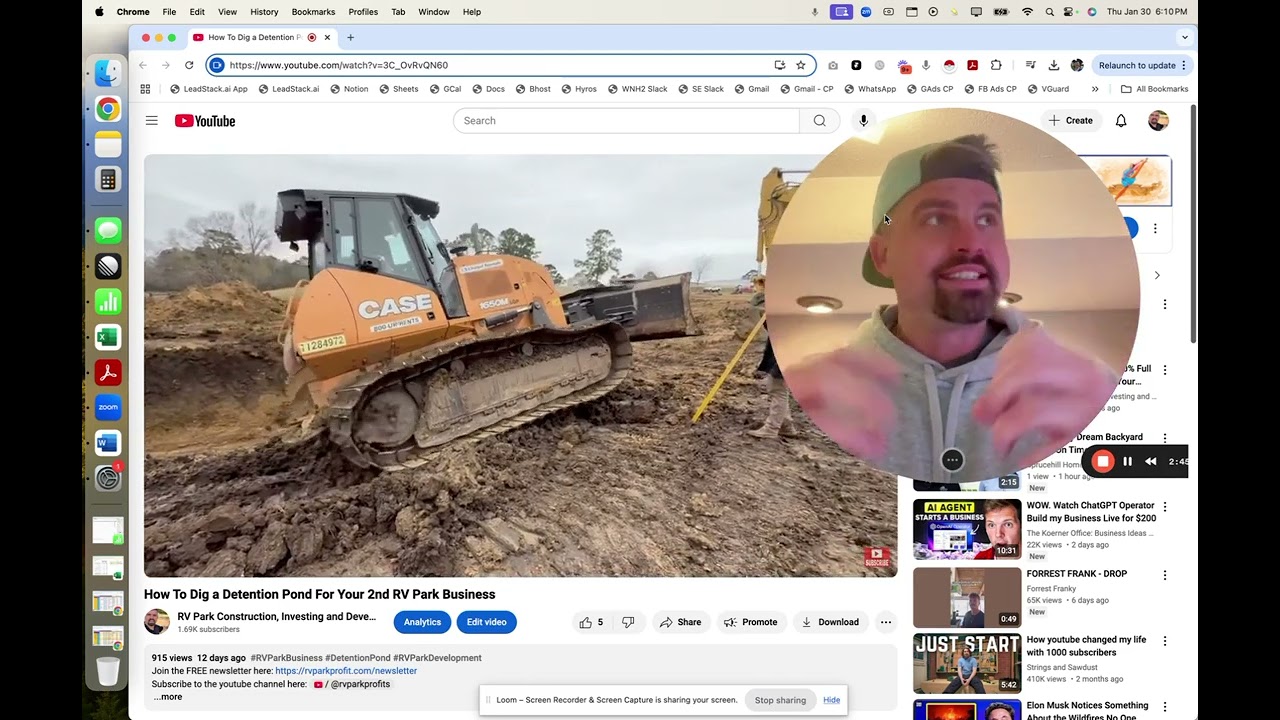Click the YouTube search magnifier button
The height and width of the screenshot is (720, 1280).
819,121
